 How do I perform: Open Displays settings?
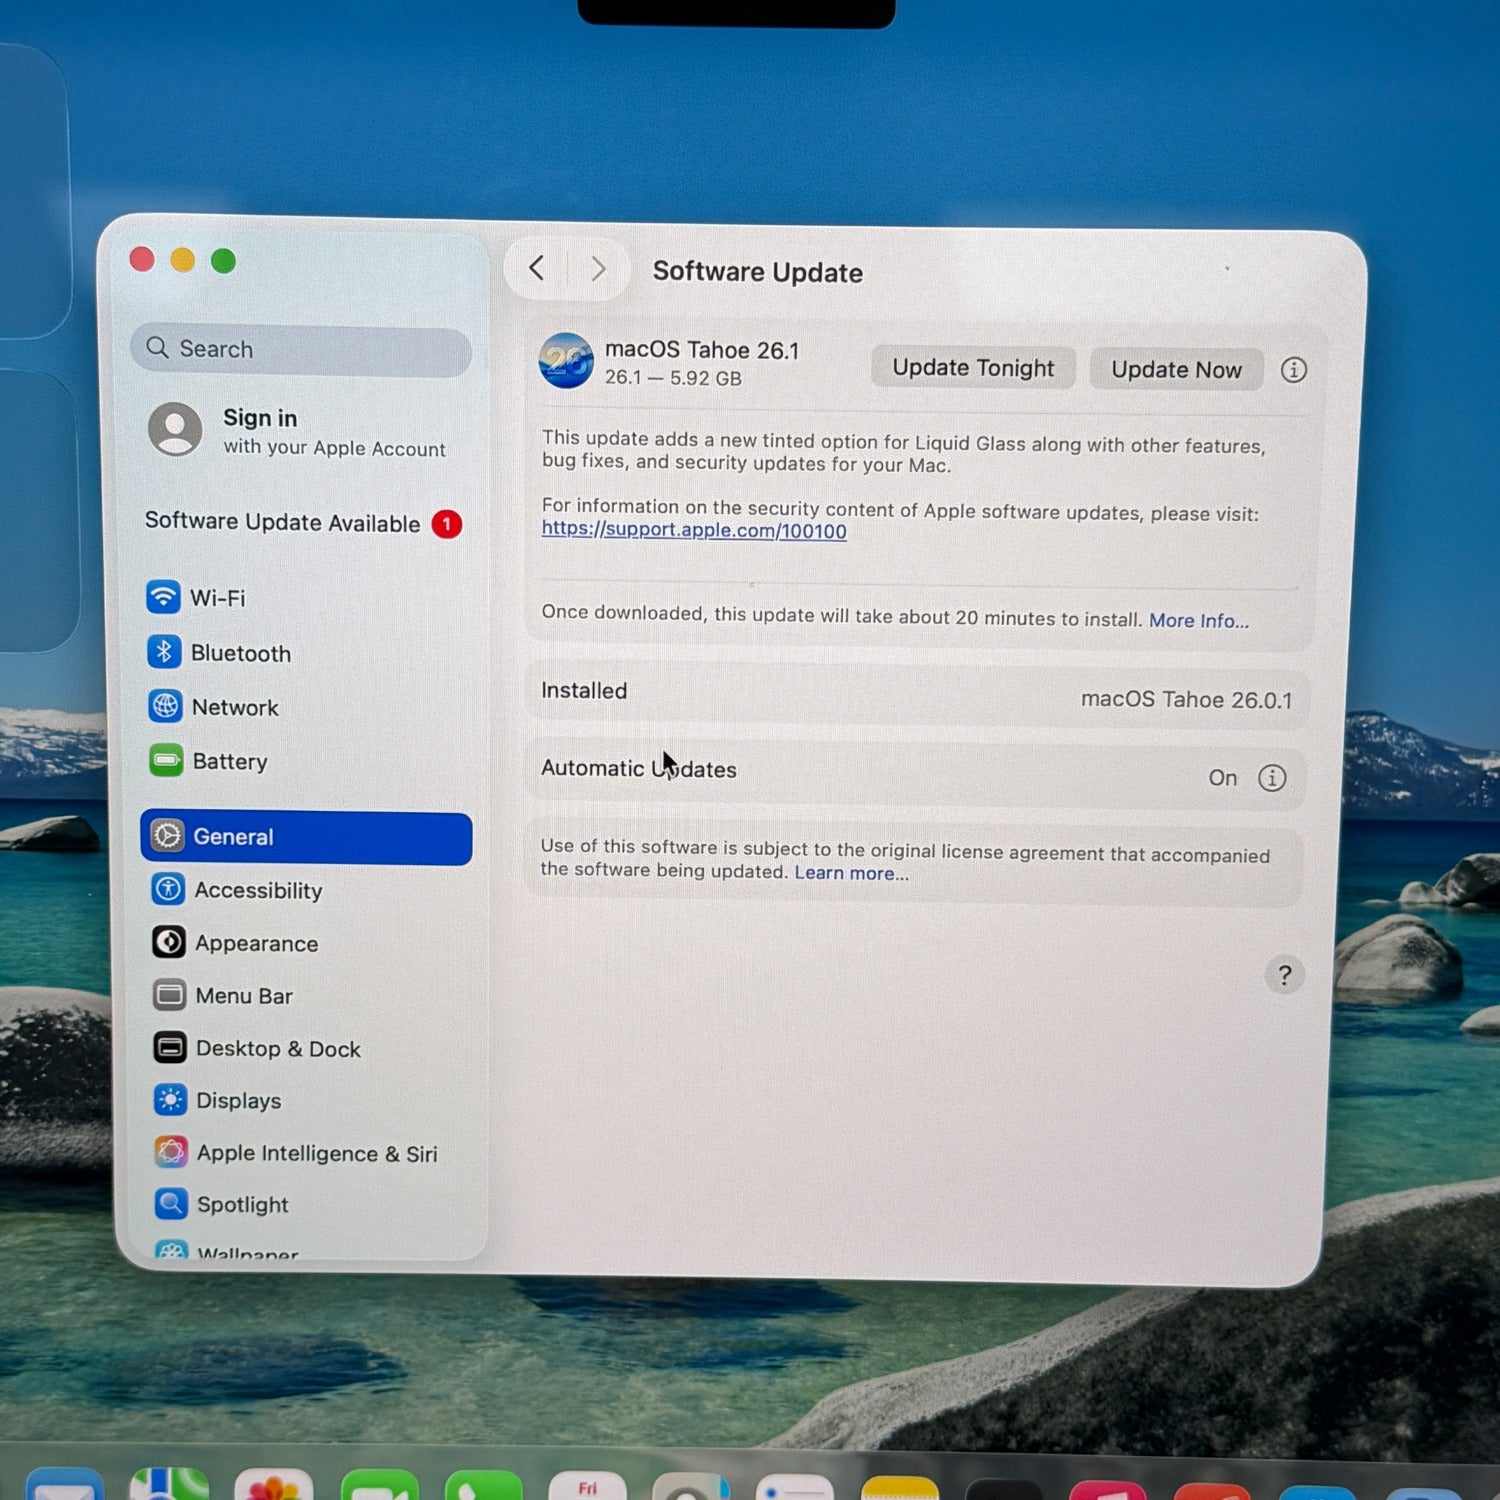click(238, 1101)
